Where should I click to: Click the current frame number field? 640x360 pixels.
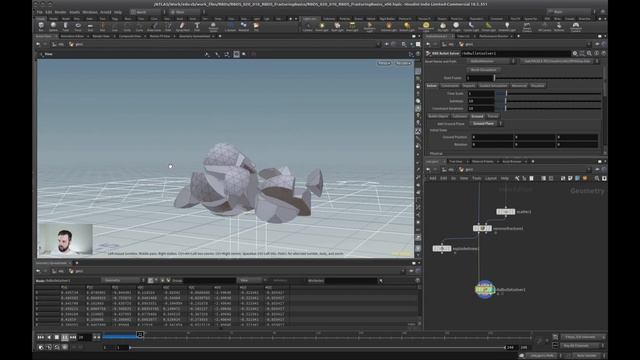pyautogui.click(x=84, y=337)
